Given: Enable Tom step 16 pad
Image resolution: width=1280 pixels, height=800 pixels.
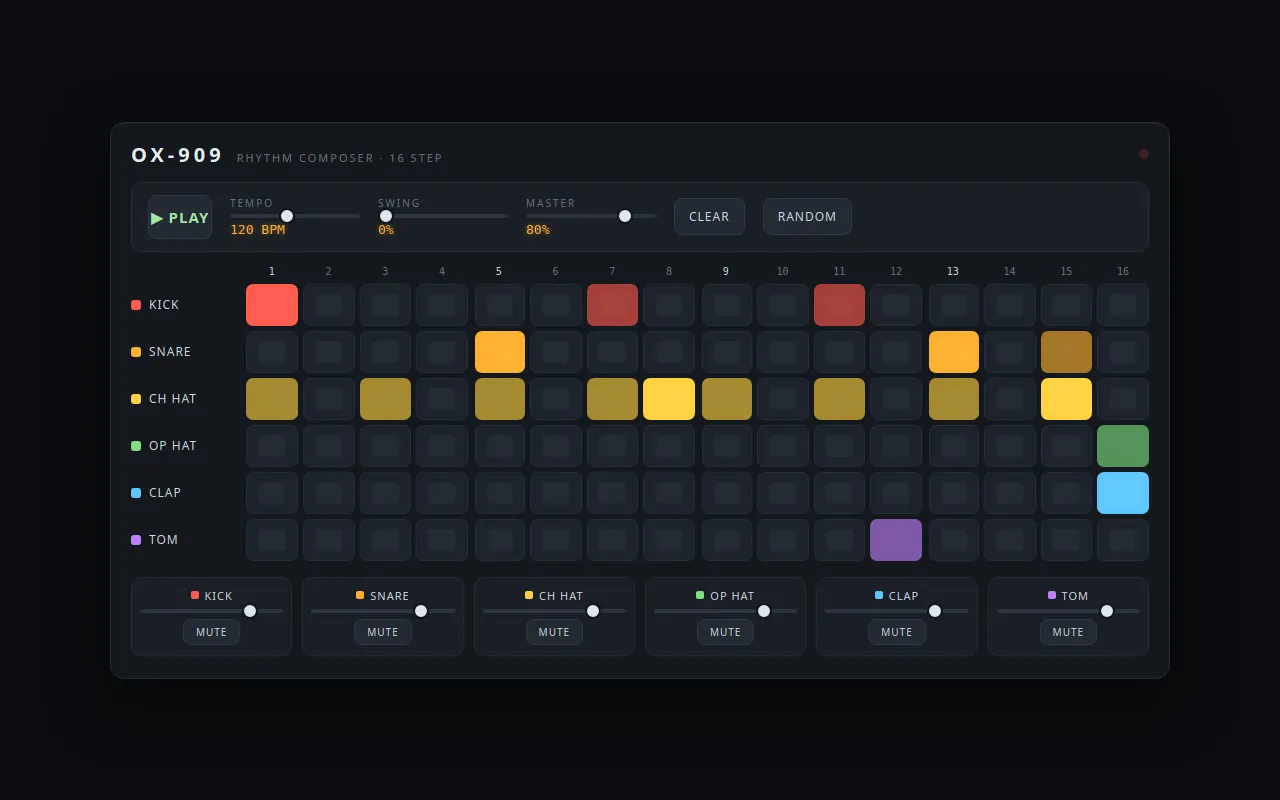Looking at the screenshot, I should [x=1123, y=540].
